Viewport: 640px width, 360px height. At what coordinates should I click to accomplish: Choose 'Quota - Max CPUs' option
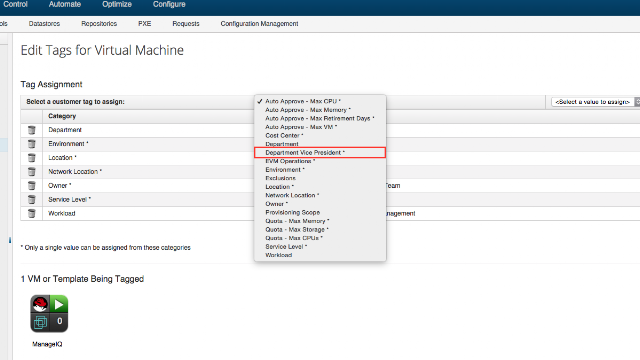pyautogui.click(x=320, y=238)
